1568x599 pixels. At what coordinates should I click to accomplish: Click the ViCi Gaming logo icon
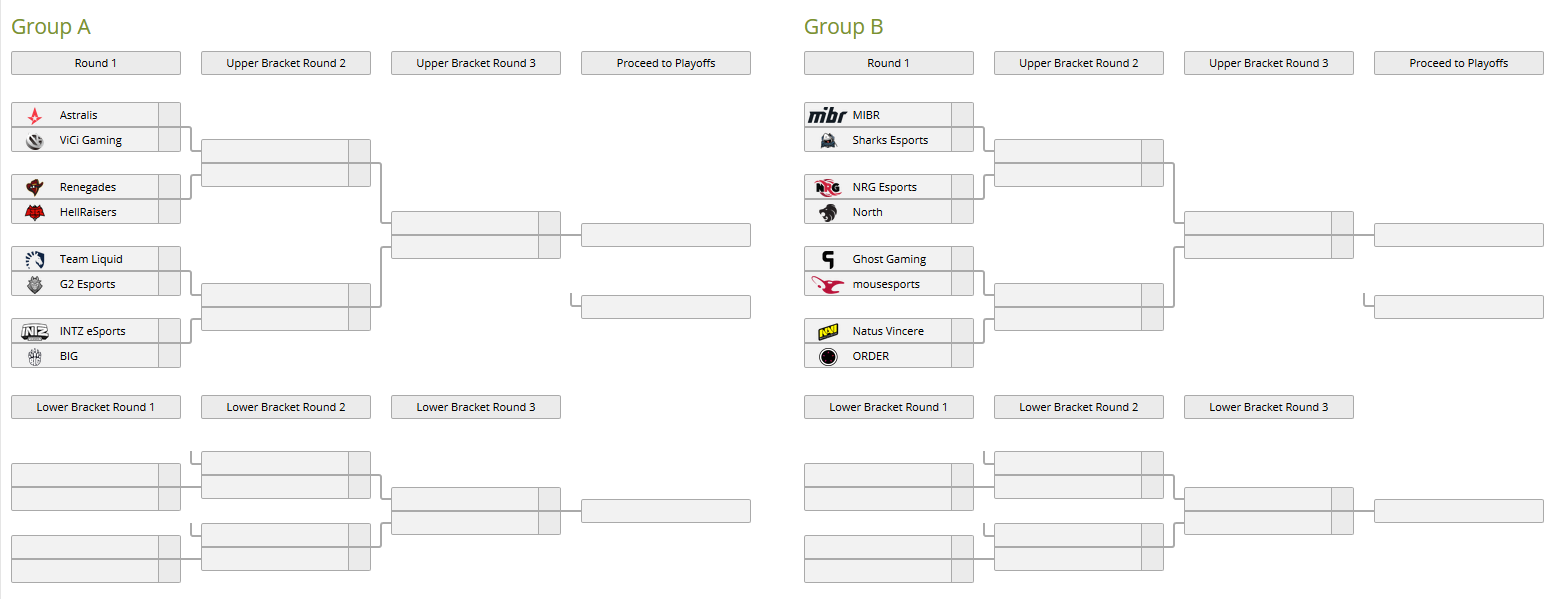(35, 140)
